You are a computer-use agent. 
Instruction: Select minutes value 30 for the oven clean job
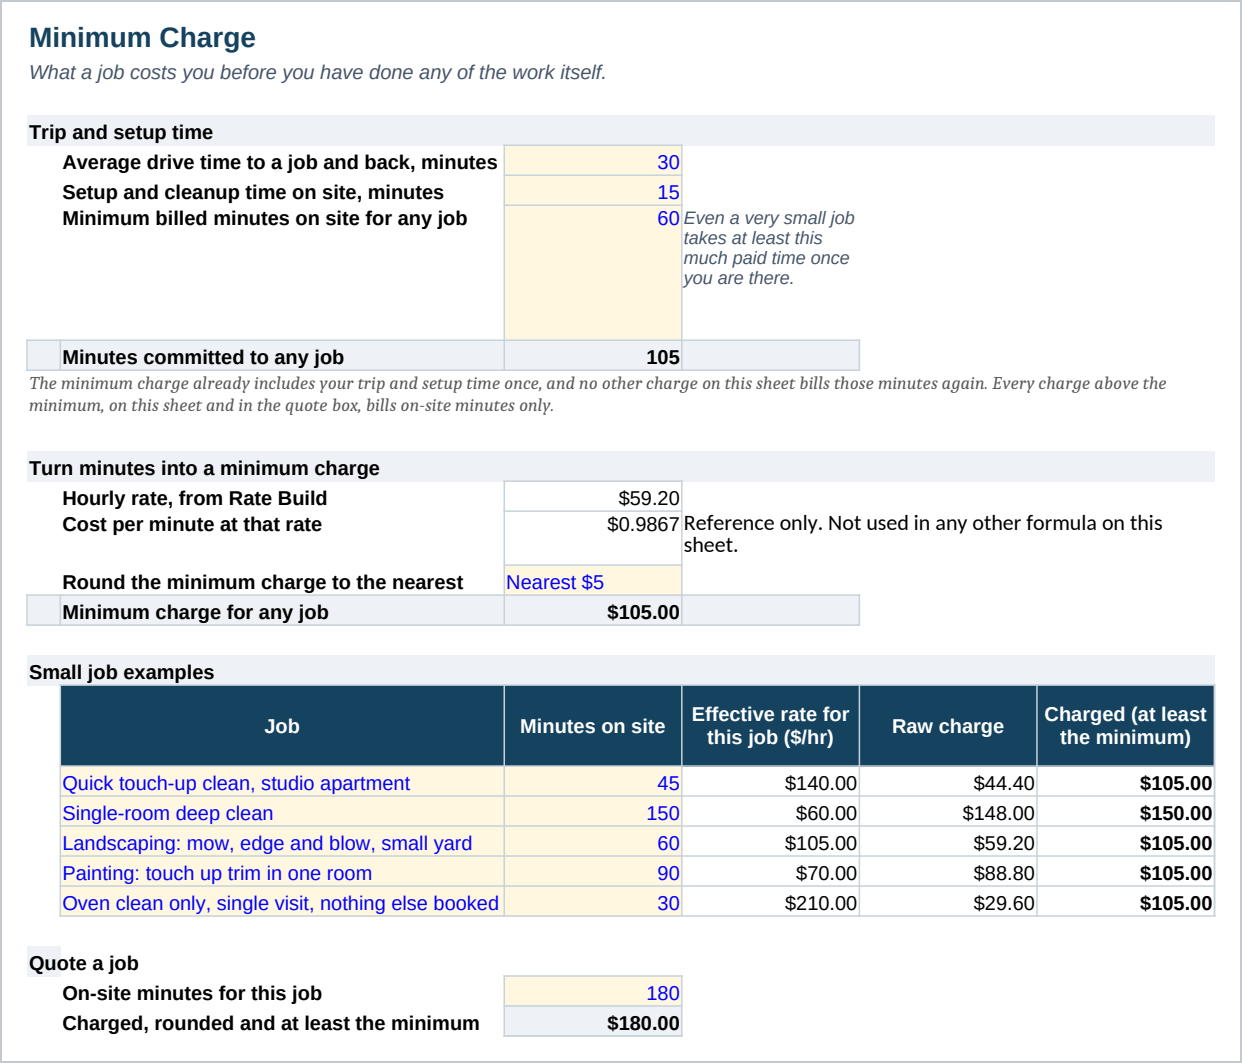click(x=593, y=902)
